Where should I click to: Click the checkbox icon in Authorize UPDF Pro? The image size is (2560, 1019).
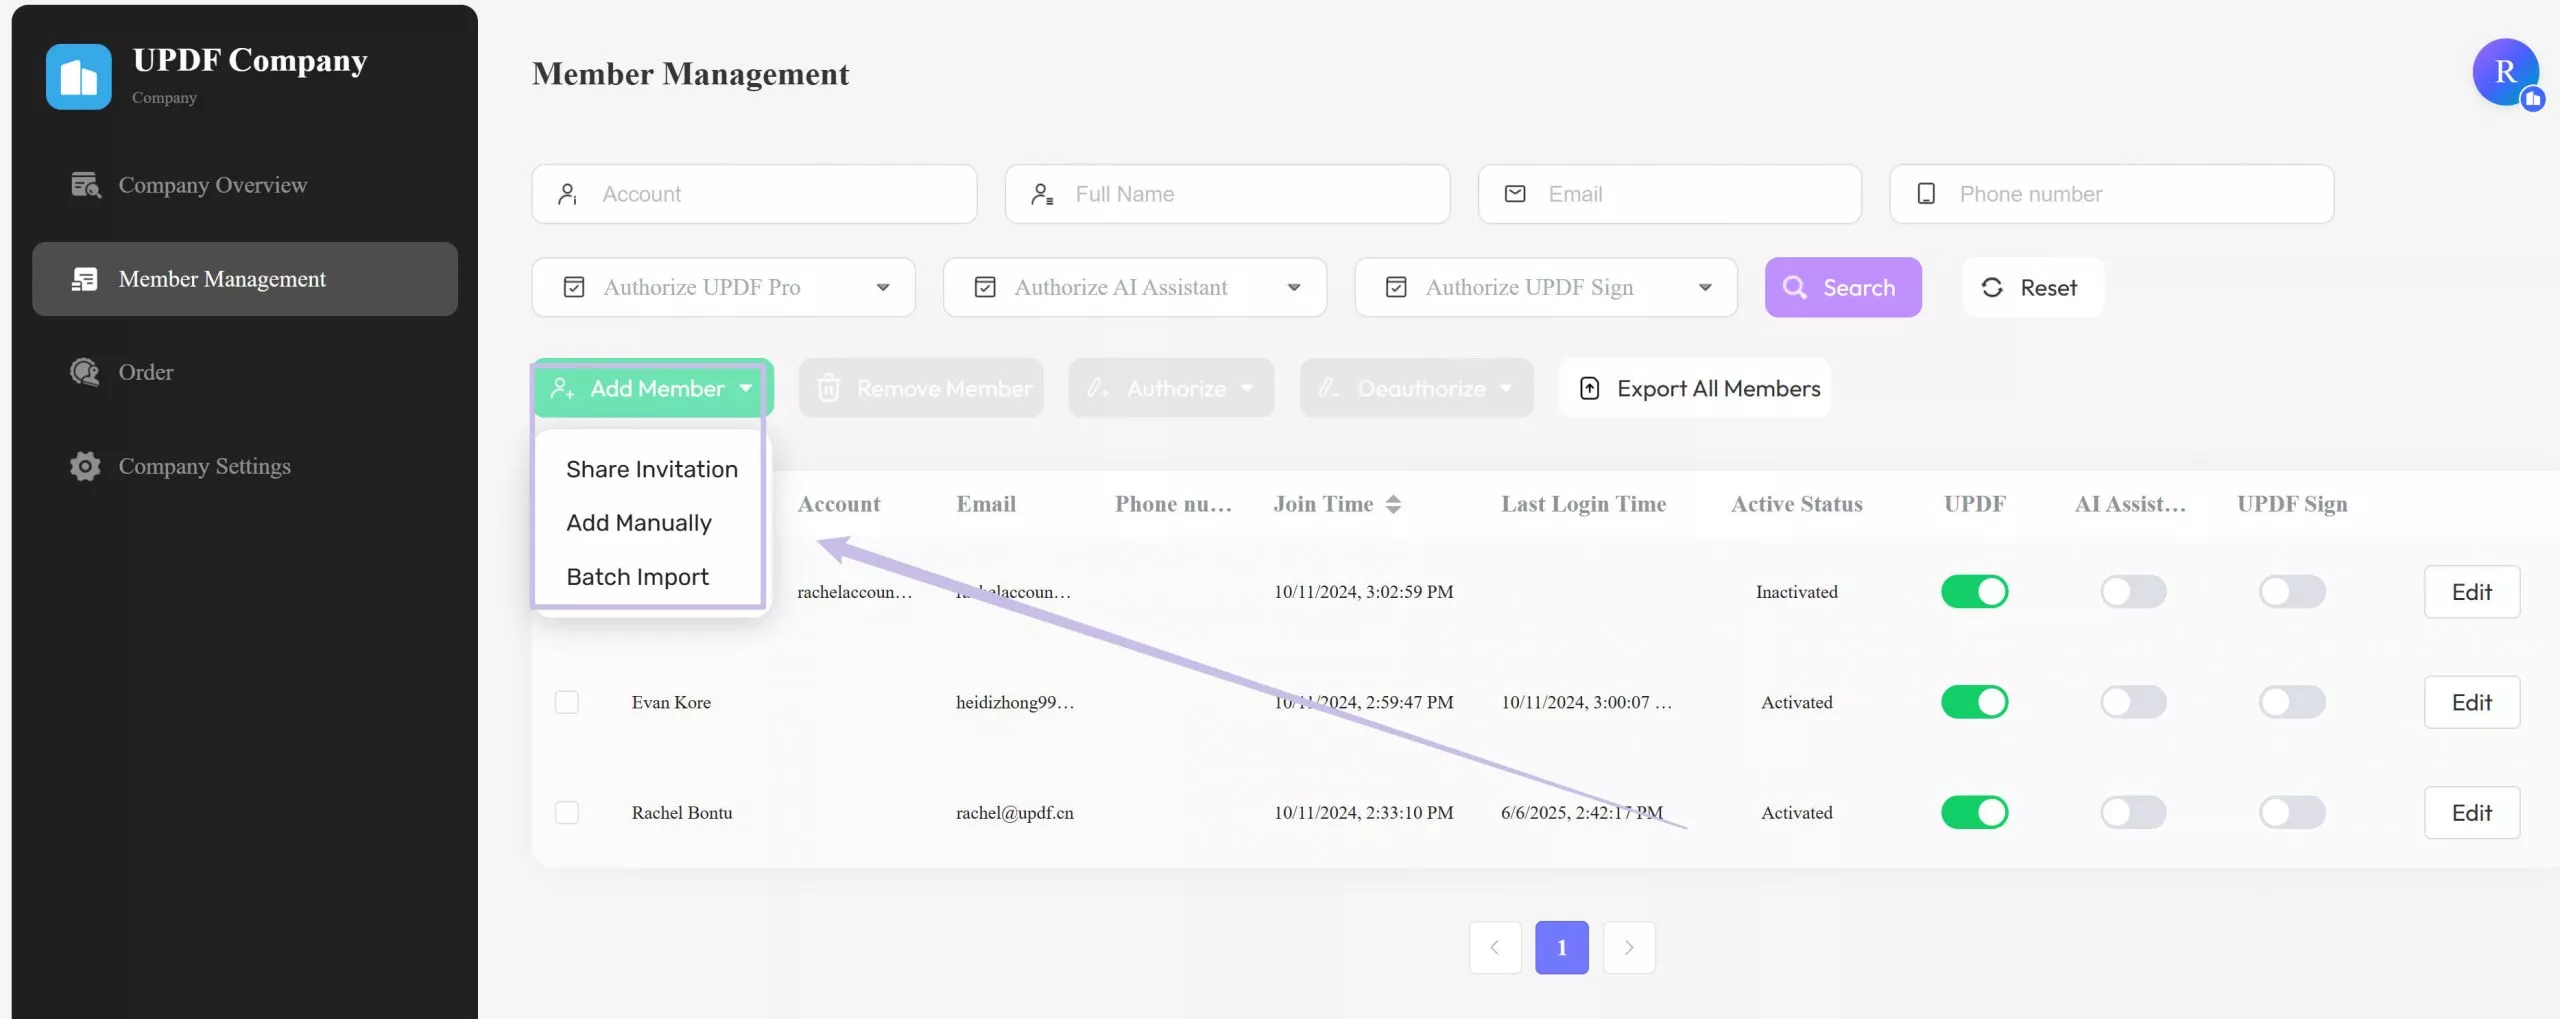click(x=574, y=288)
